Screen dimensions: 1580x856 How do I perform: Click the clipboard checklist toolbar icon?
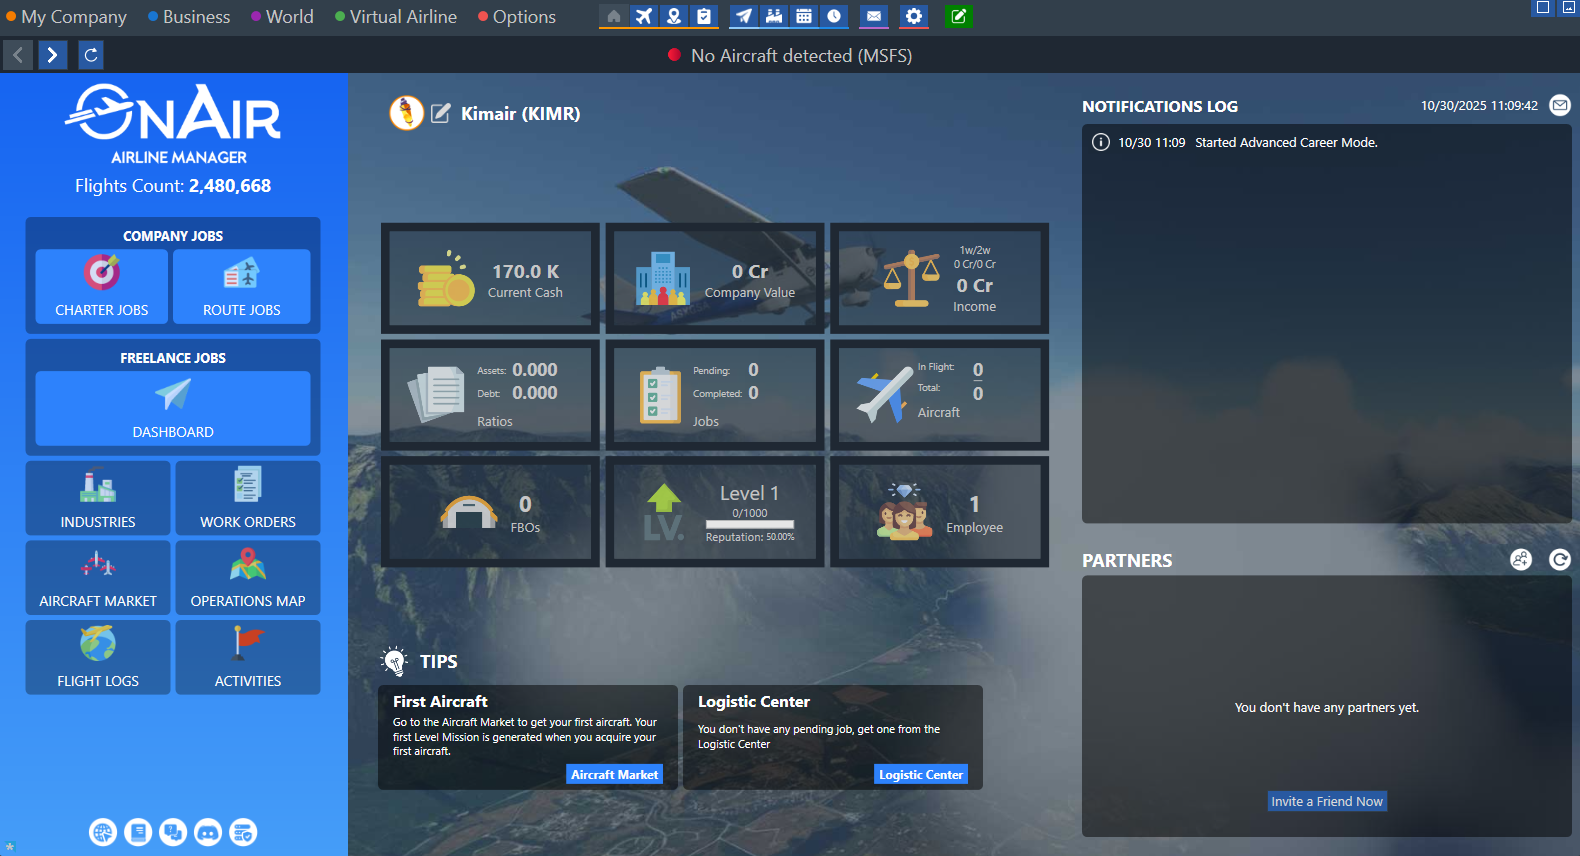(x=704, y=16)
